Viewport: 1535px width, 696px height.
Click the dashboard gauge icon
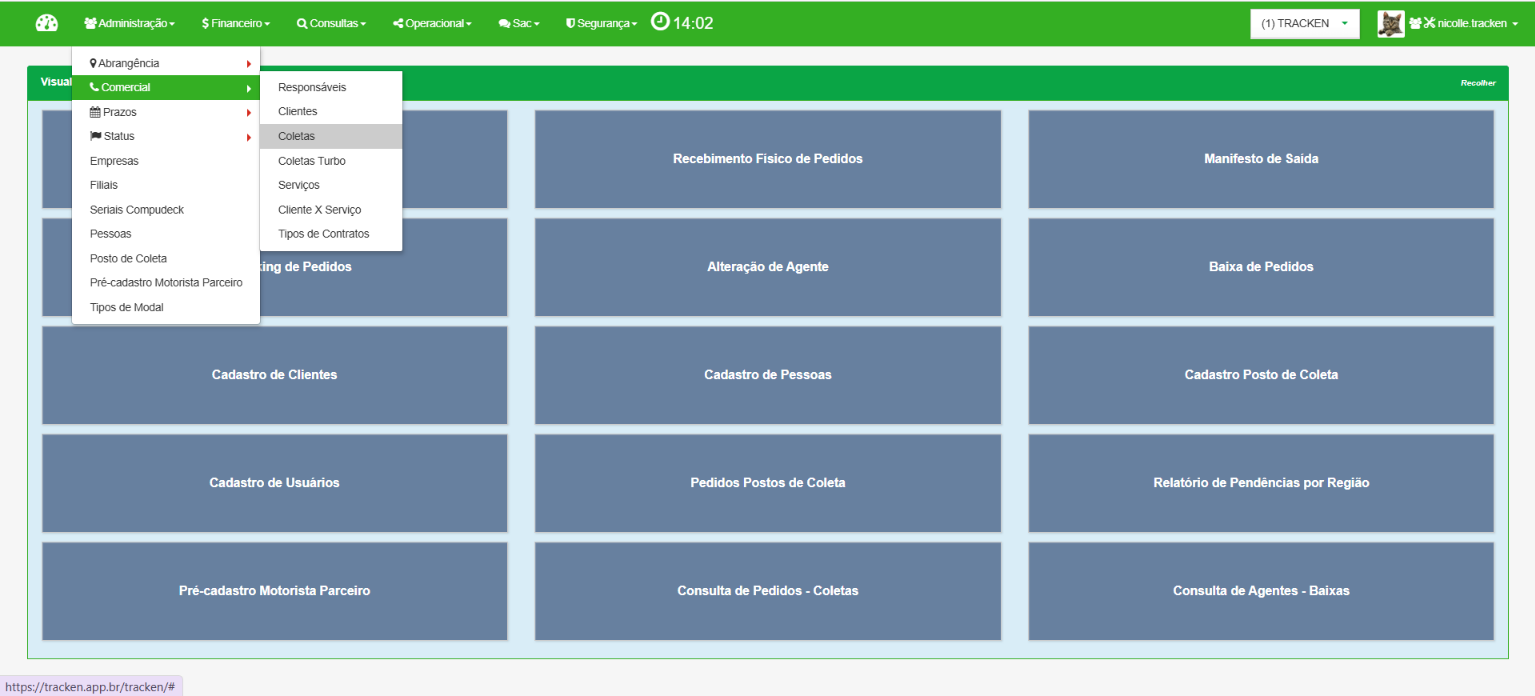click(x=47, y=23)
